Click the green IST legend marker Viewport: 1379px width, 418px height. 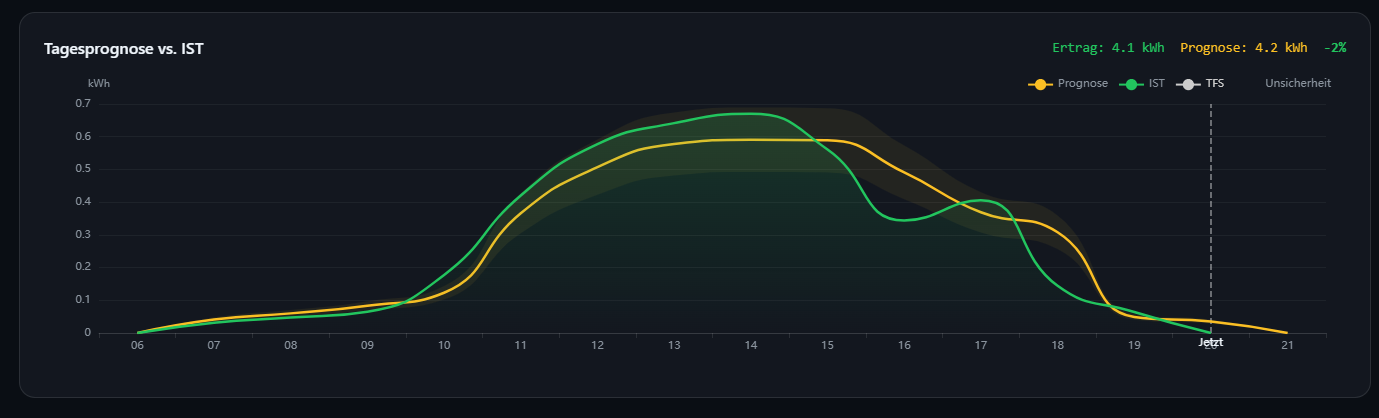click(1133, 84)
